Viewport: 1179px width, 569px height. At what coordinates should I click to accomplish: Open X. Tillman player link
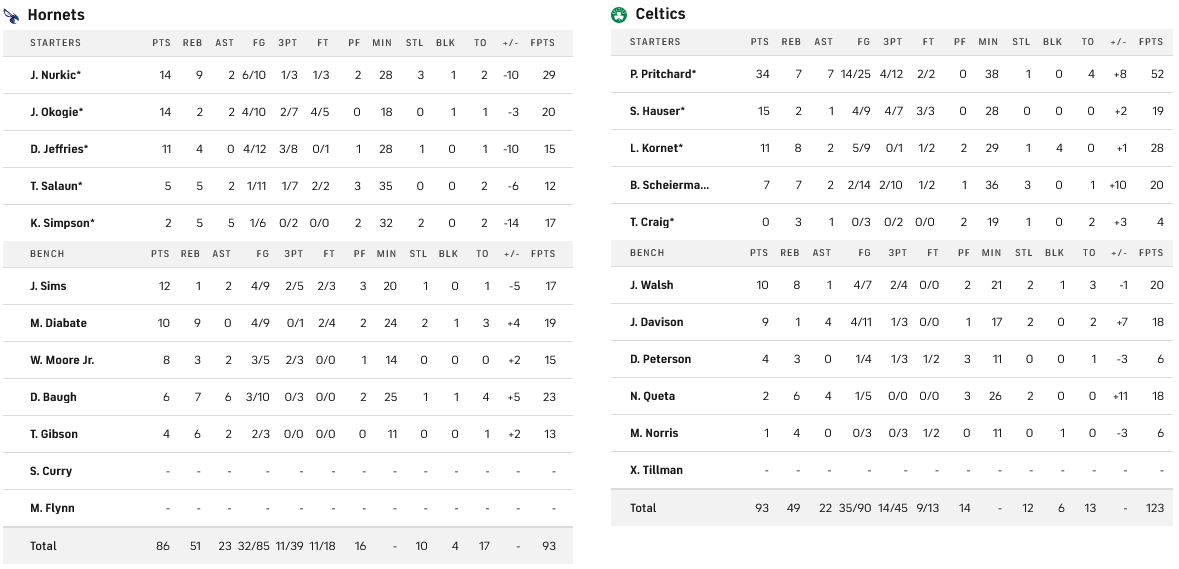(655, 470)
